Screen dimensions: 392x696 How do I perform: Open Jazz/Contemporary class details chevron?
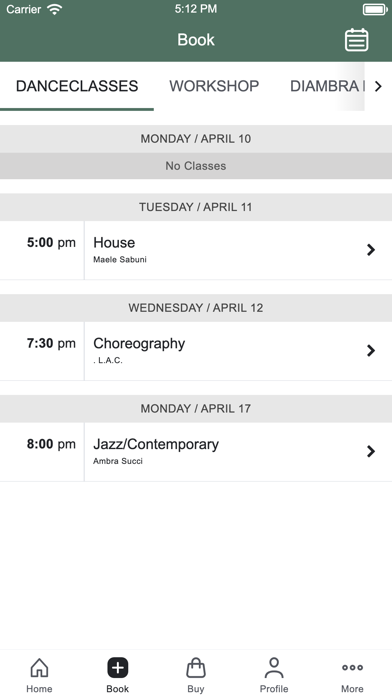(371, 451)
